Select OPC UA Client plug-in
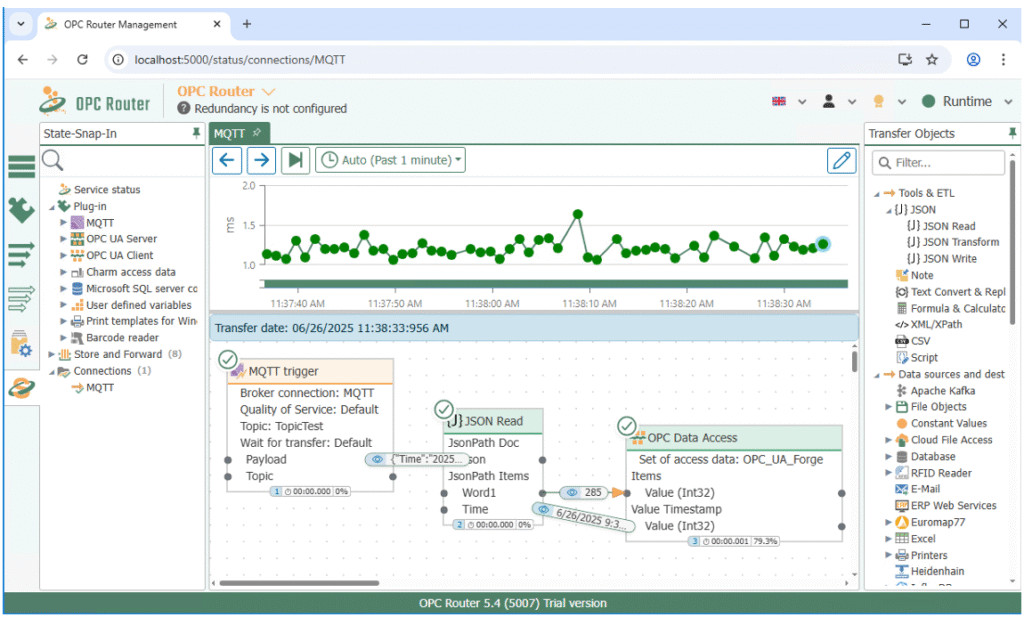This screenshot has height=617, width=1024. [120, 255]
